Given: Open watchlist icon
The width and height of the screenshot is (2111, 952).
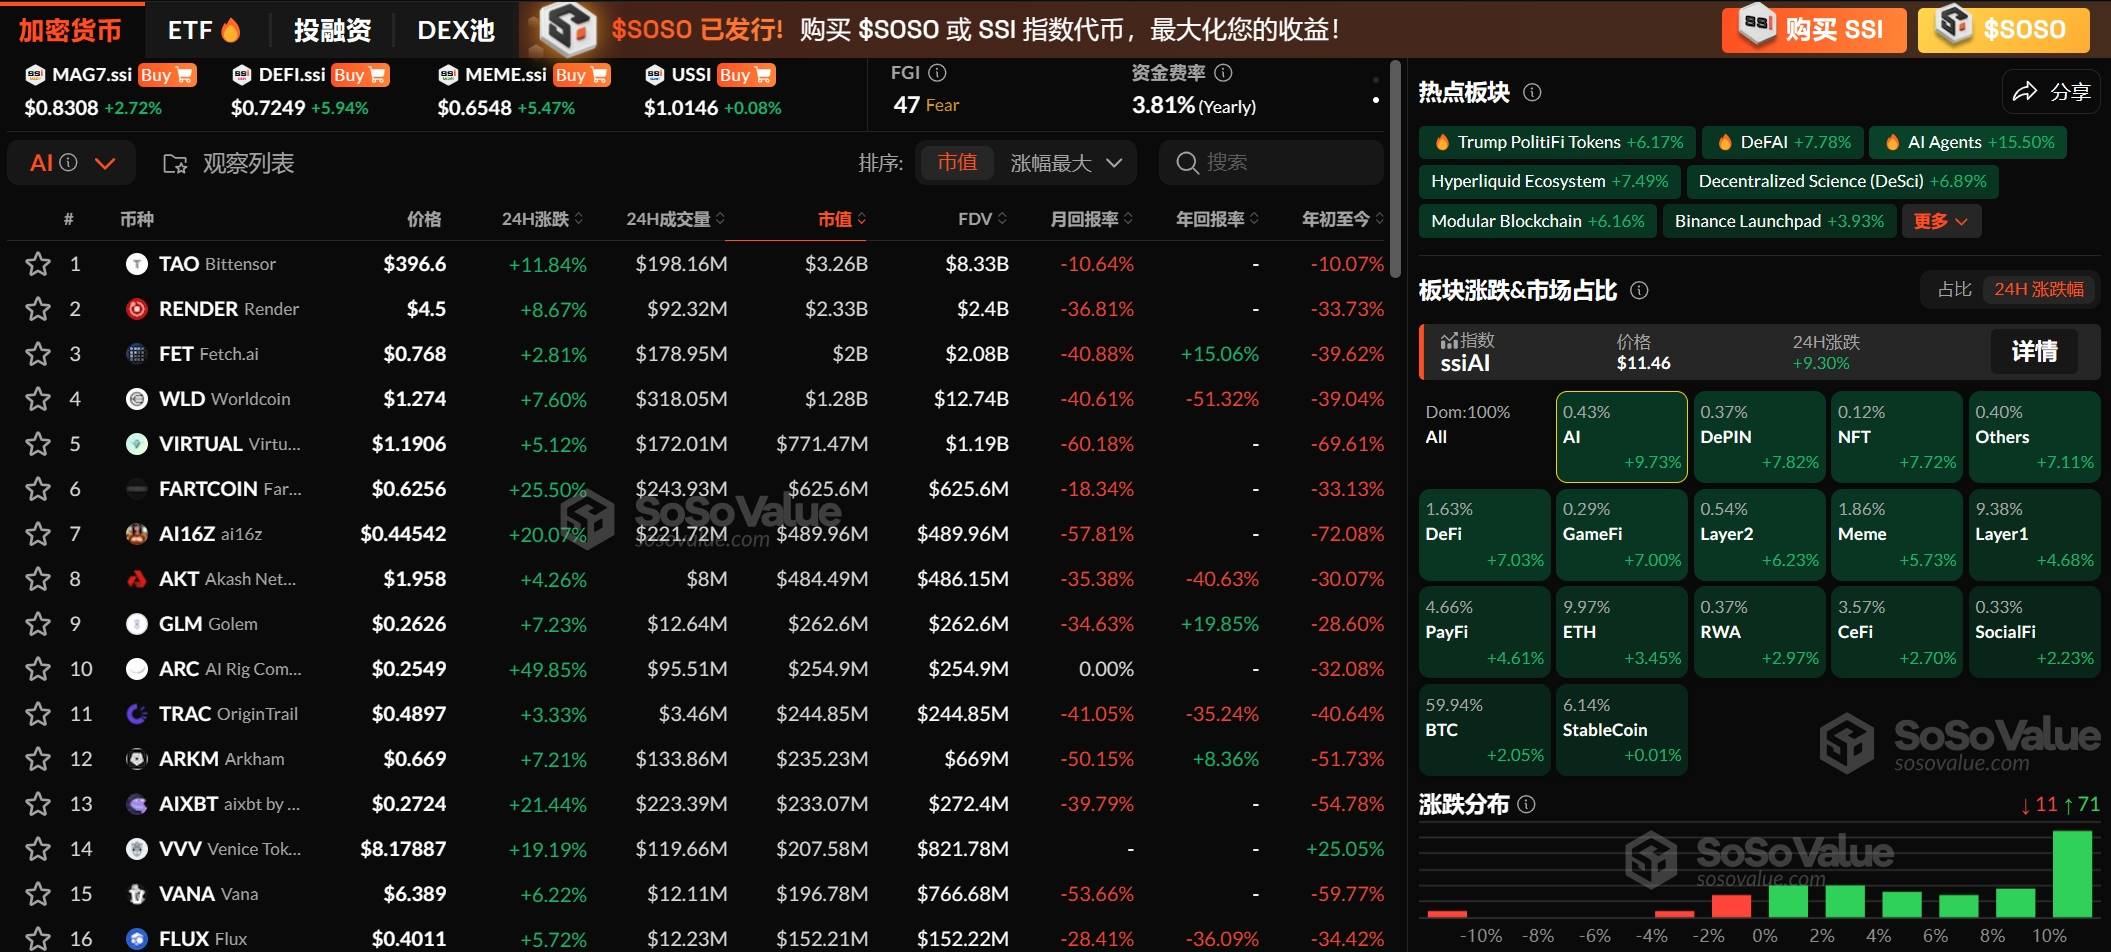Looking at the screenshot, I should pyautogui.click(x=175, y=164).
